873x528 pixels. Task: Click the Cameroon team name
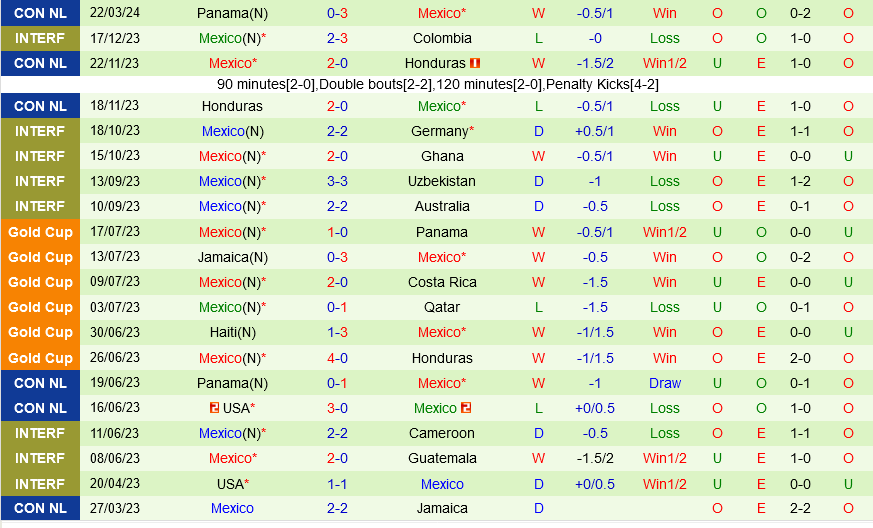442,433
